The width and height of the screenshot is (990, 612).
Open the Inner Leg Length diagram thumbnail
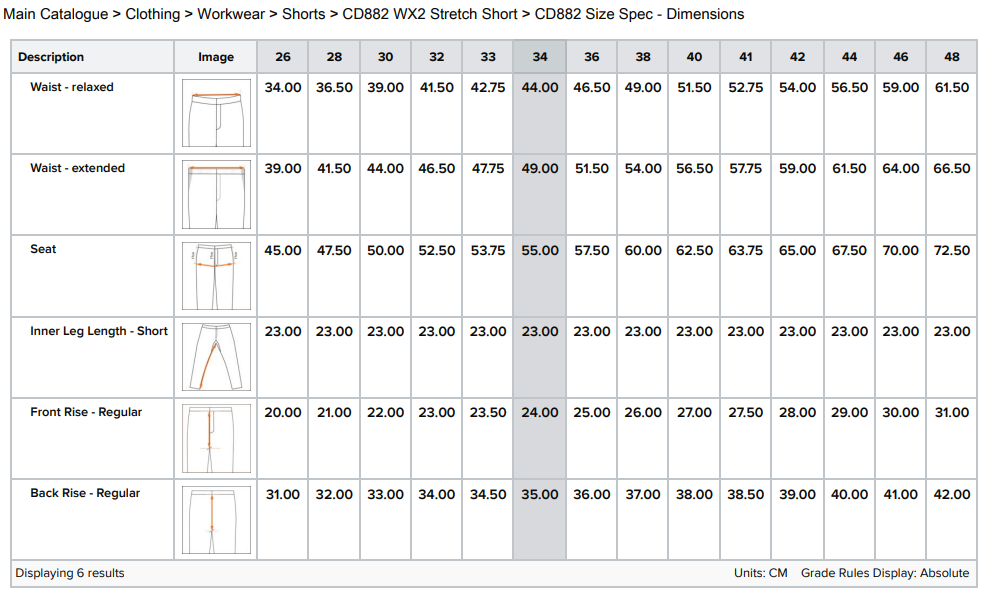216,357
